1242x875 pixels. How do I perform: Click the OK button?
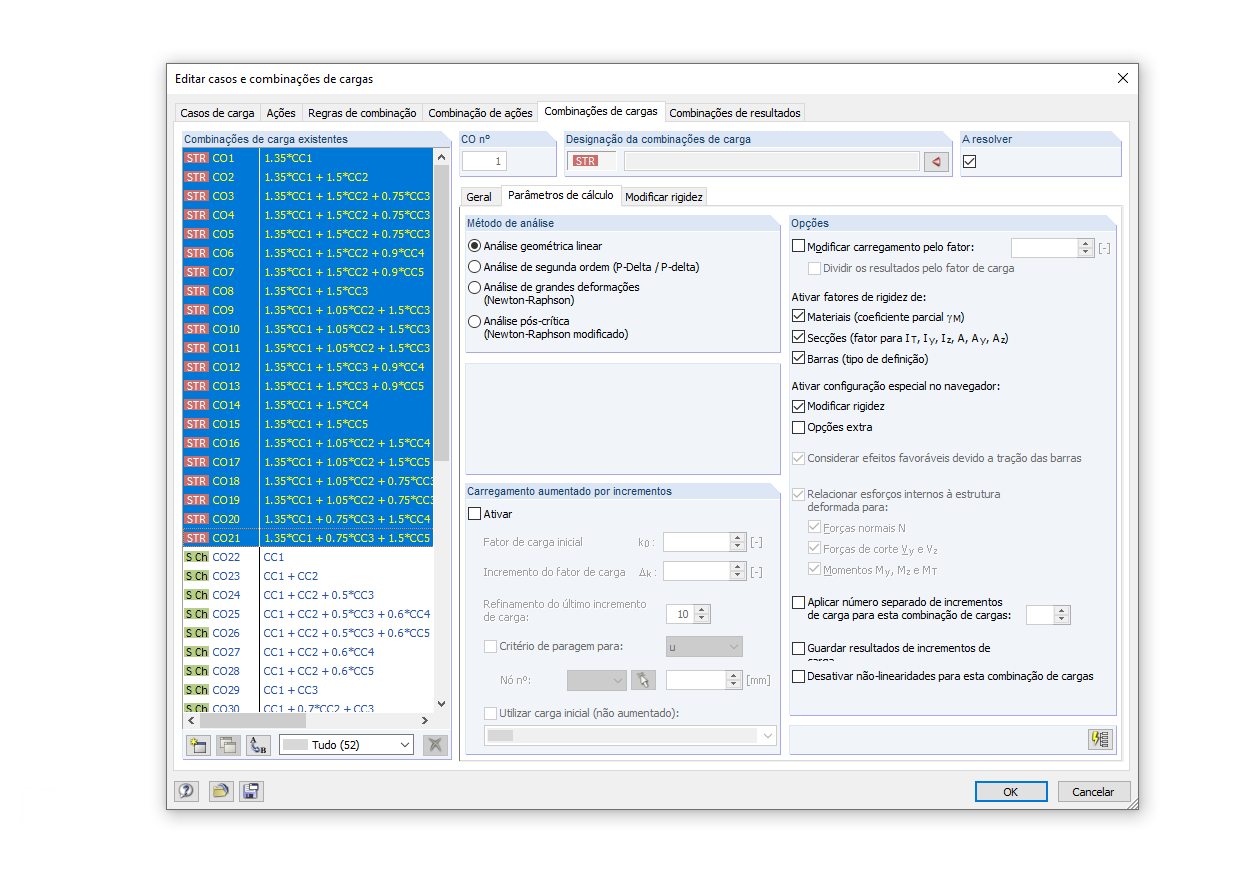point(1011,791)
